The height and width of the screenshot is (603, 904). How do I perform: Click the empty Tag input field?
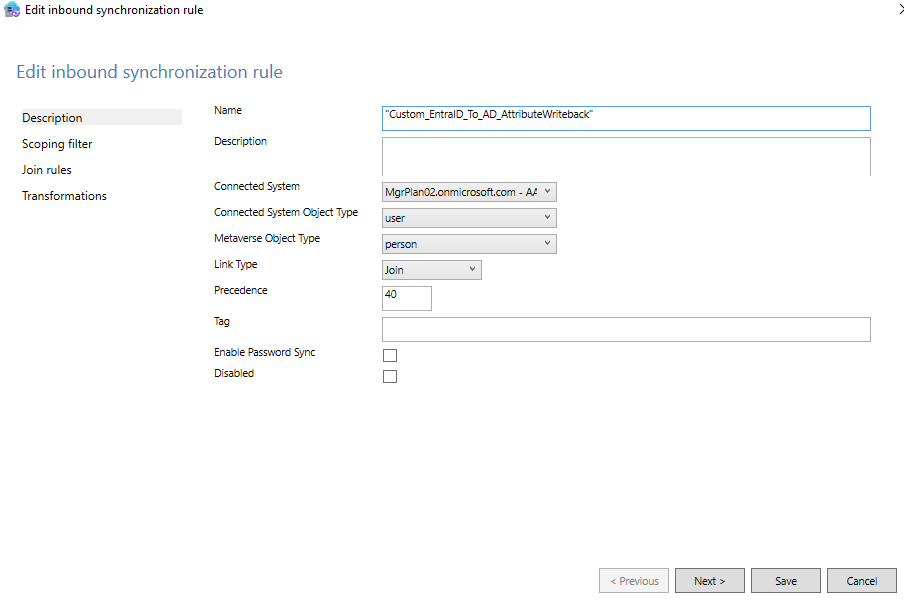click(625, 330)
